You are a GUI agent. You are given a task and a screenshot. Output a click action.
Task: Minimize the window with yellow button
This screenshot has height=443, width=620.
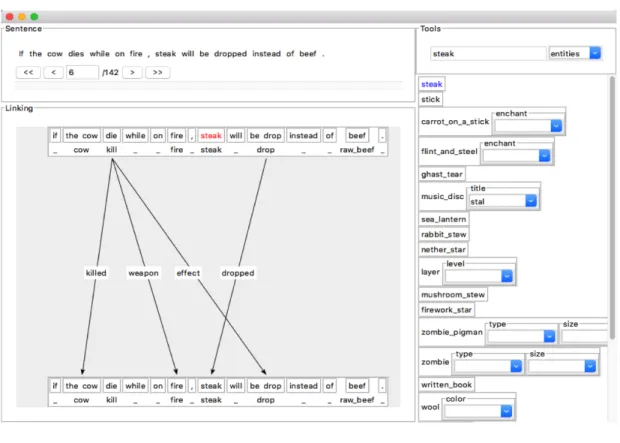tap(22, 17)
